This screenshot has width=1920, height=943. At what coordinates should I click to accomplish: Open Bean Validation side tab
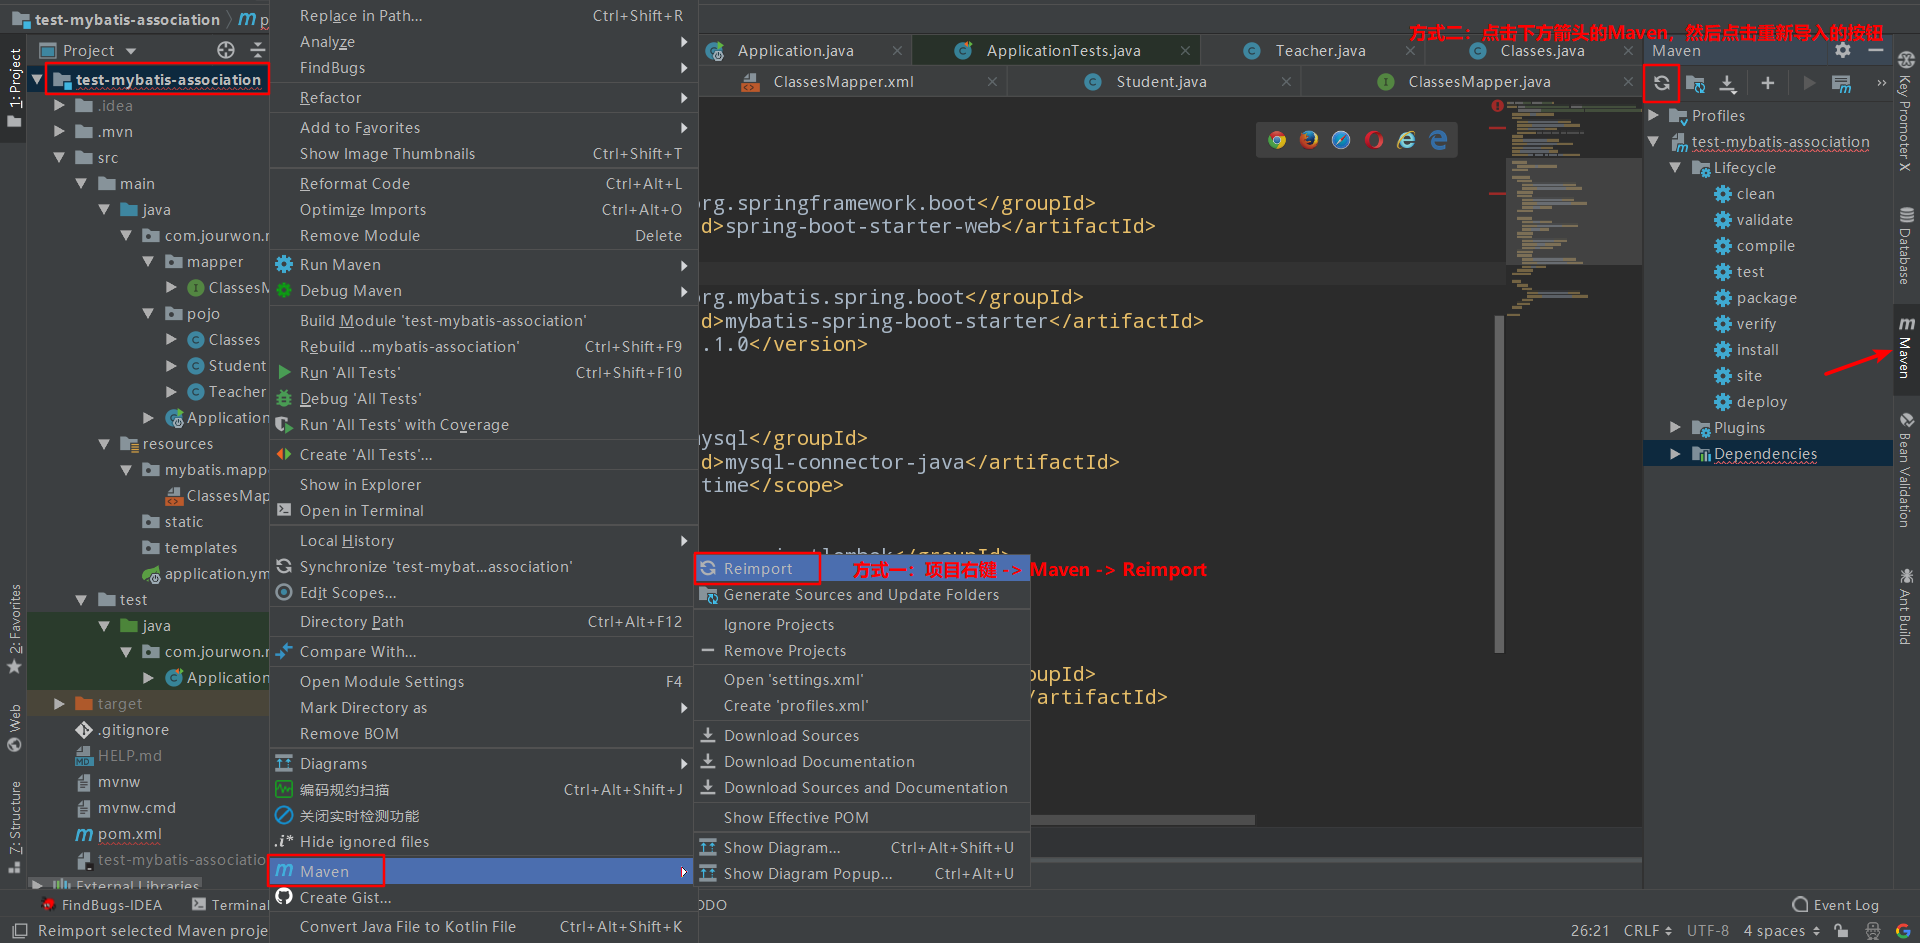coord(1906,470)
